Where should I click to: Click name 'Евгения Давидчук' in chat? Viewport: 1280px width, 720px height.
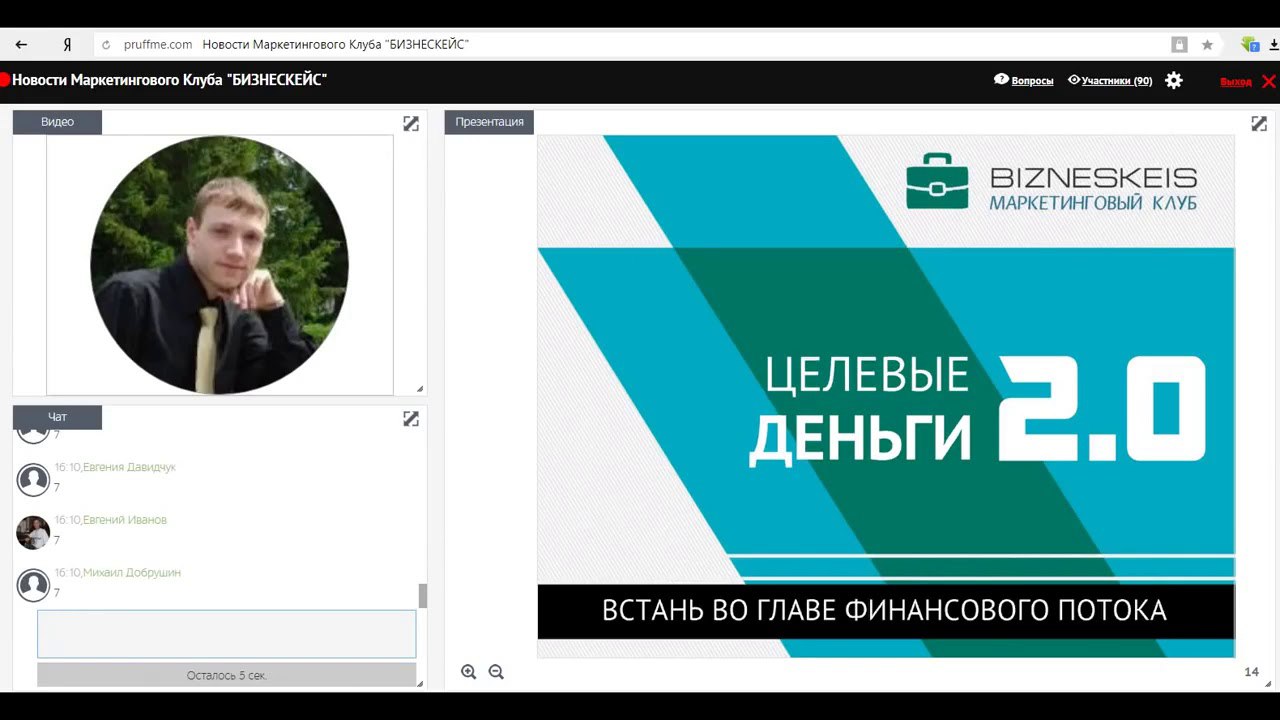coord(129,467)
